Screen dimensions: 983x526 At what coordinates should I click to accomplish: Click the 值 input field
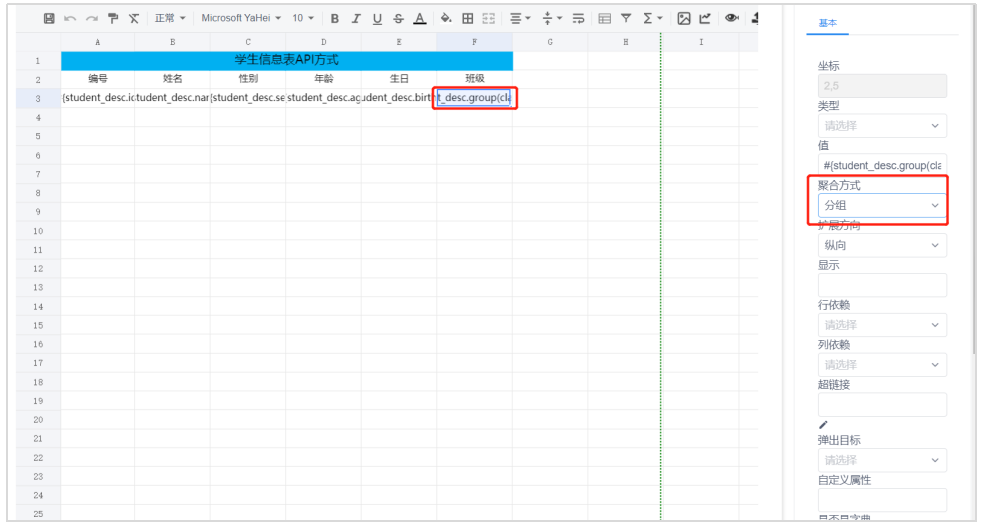(882, 166)
